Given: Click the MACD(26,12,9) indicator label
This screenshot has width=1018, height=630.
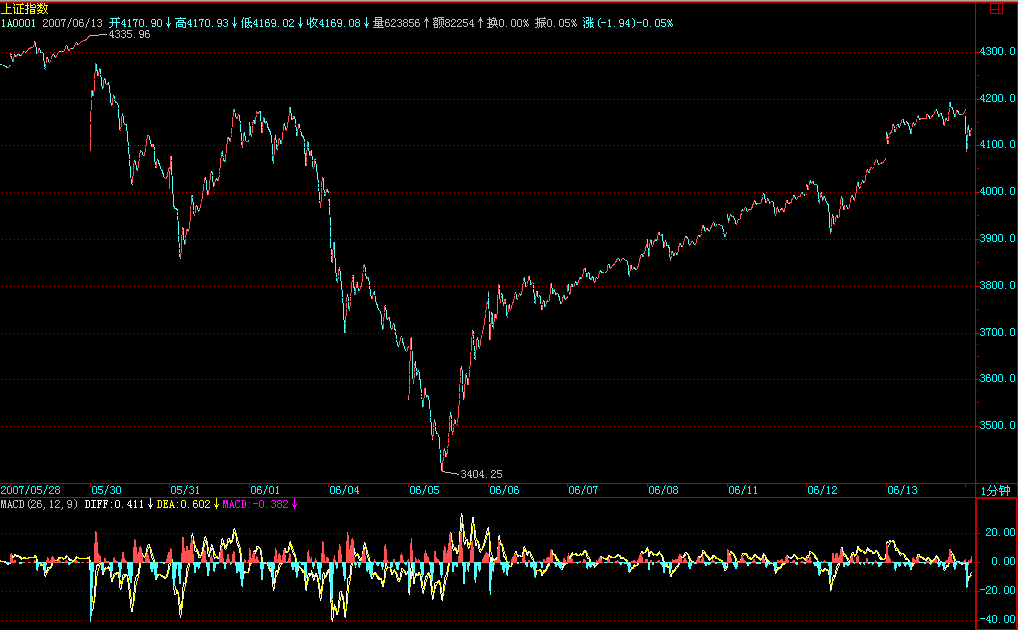Looking at the screenshot, I should coord(40,504).
